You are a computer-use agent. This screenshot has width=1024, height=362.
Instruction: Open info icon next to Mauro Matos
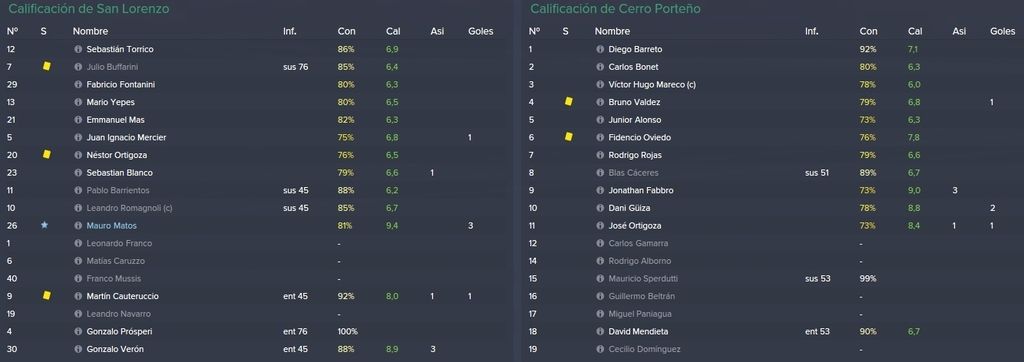pos(78,225)
